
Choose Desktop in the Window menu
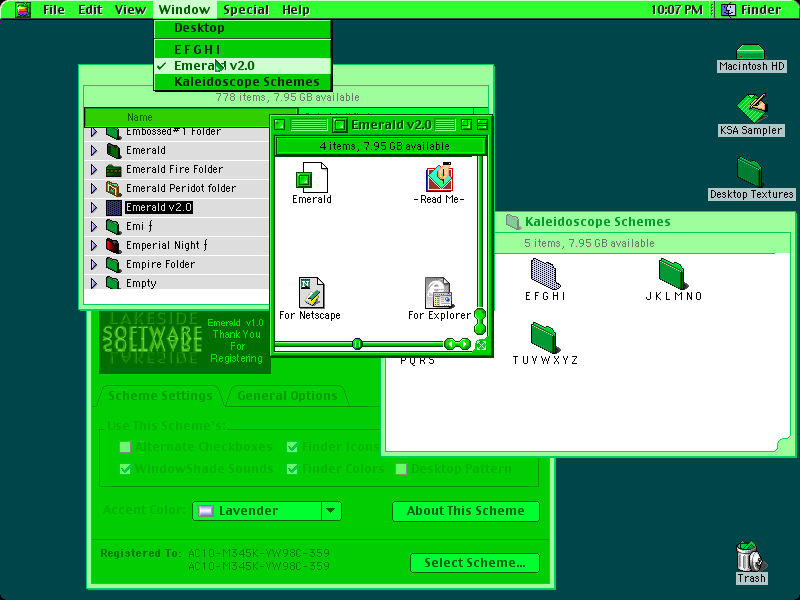click(242, 28)
